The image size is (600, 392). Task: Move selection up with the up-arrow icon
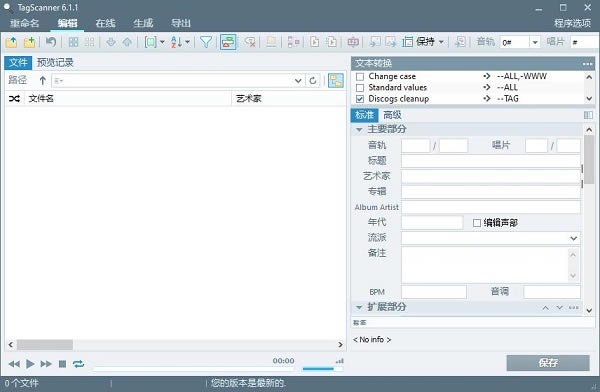pos(127,42)
